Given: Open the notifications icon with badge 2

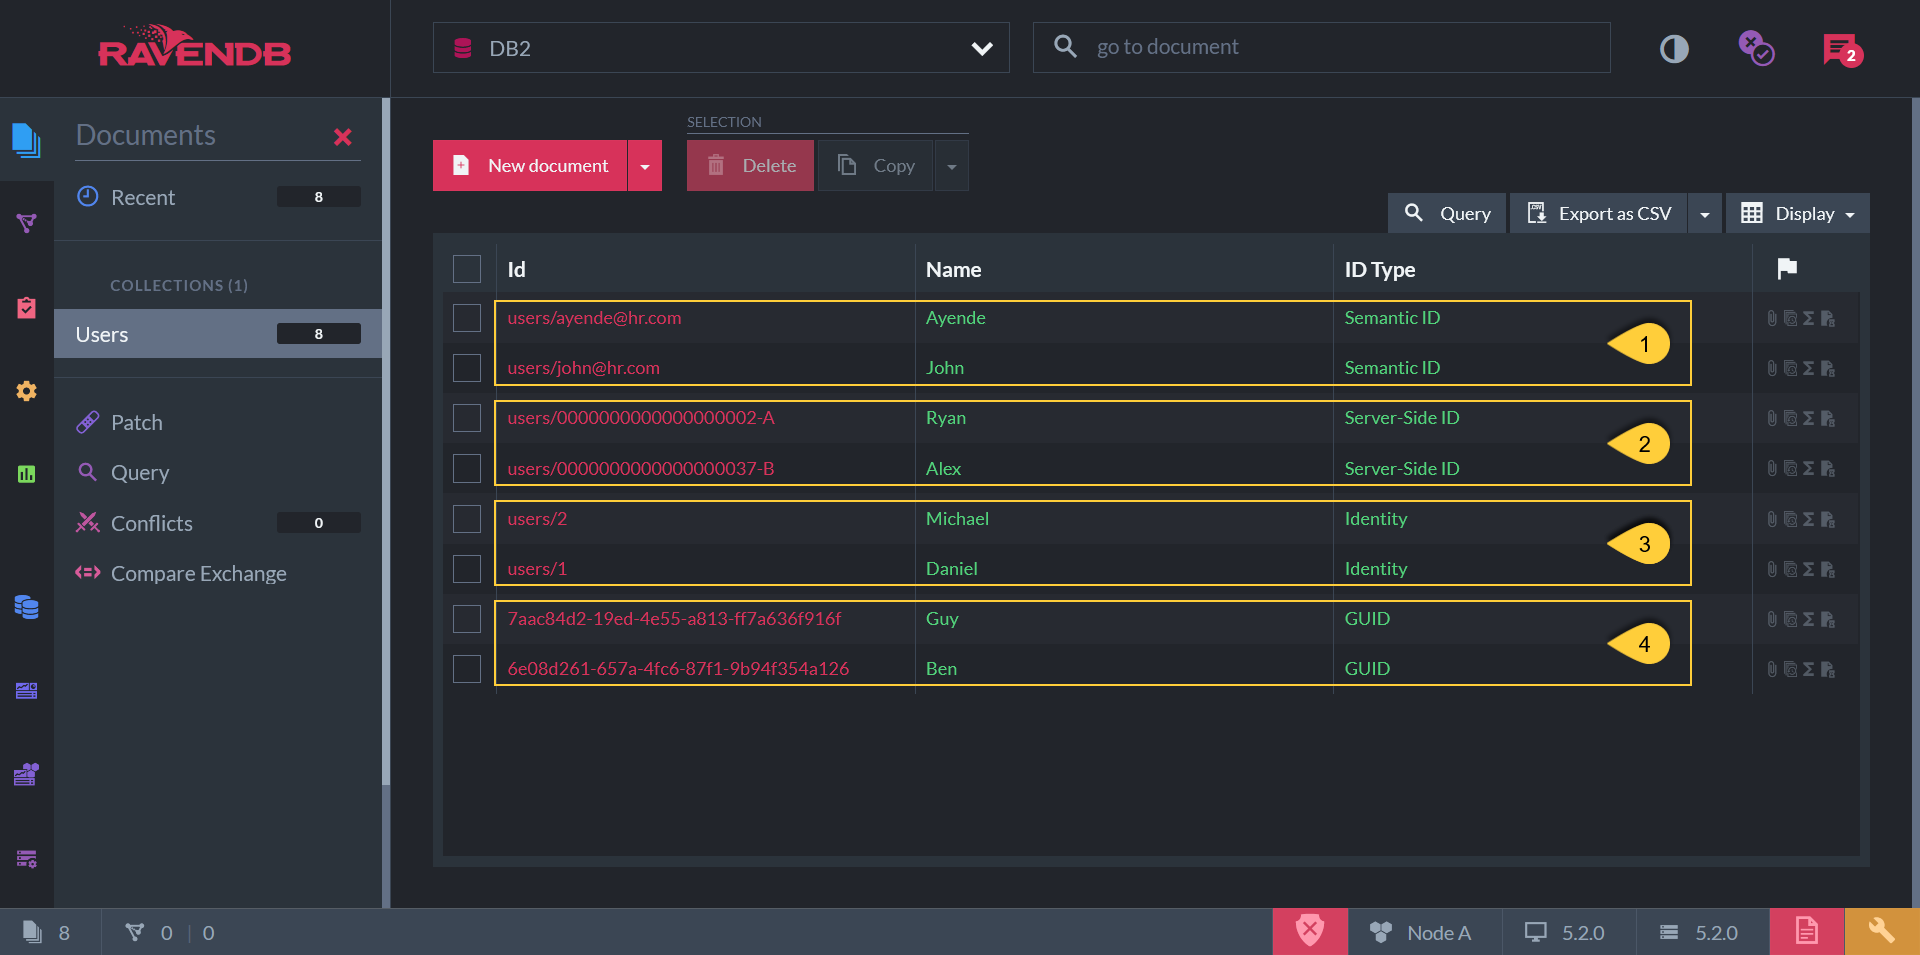Looking at the screenshot, I should pyautogui.click(x=1842, y=49).
